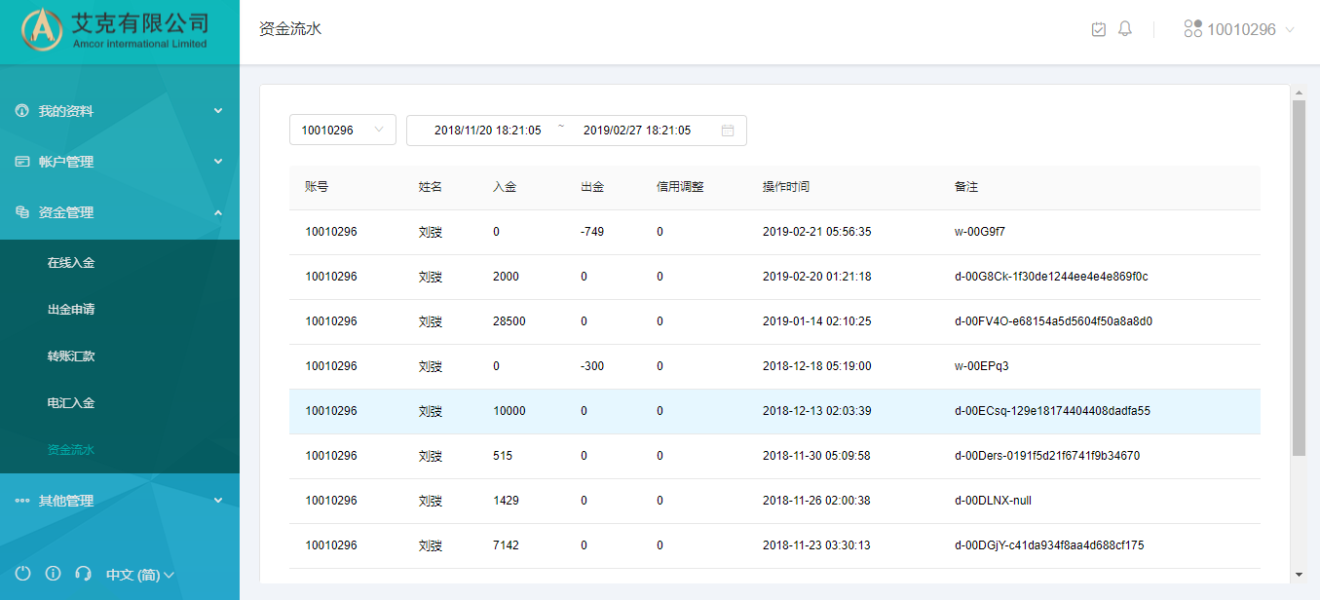Open the calendar checklist icon in header
Image resolution: width=1320 pixels, height=600 pixels.
[1098, 29]
